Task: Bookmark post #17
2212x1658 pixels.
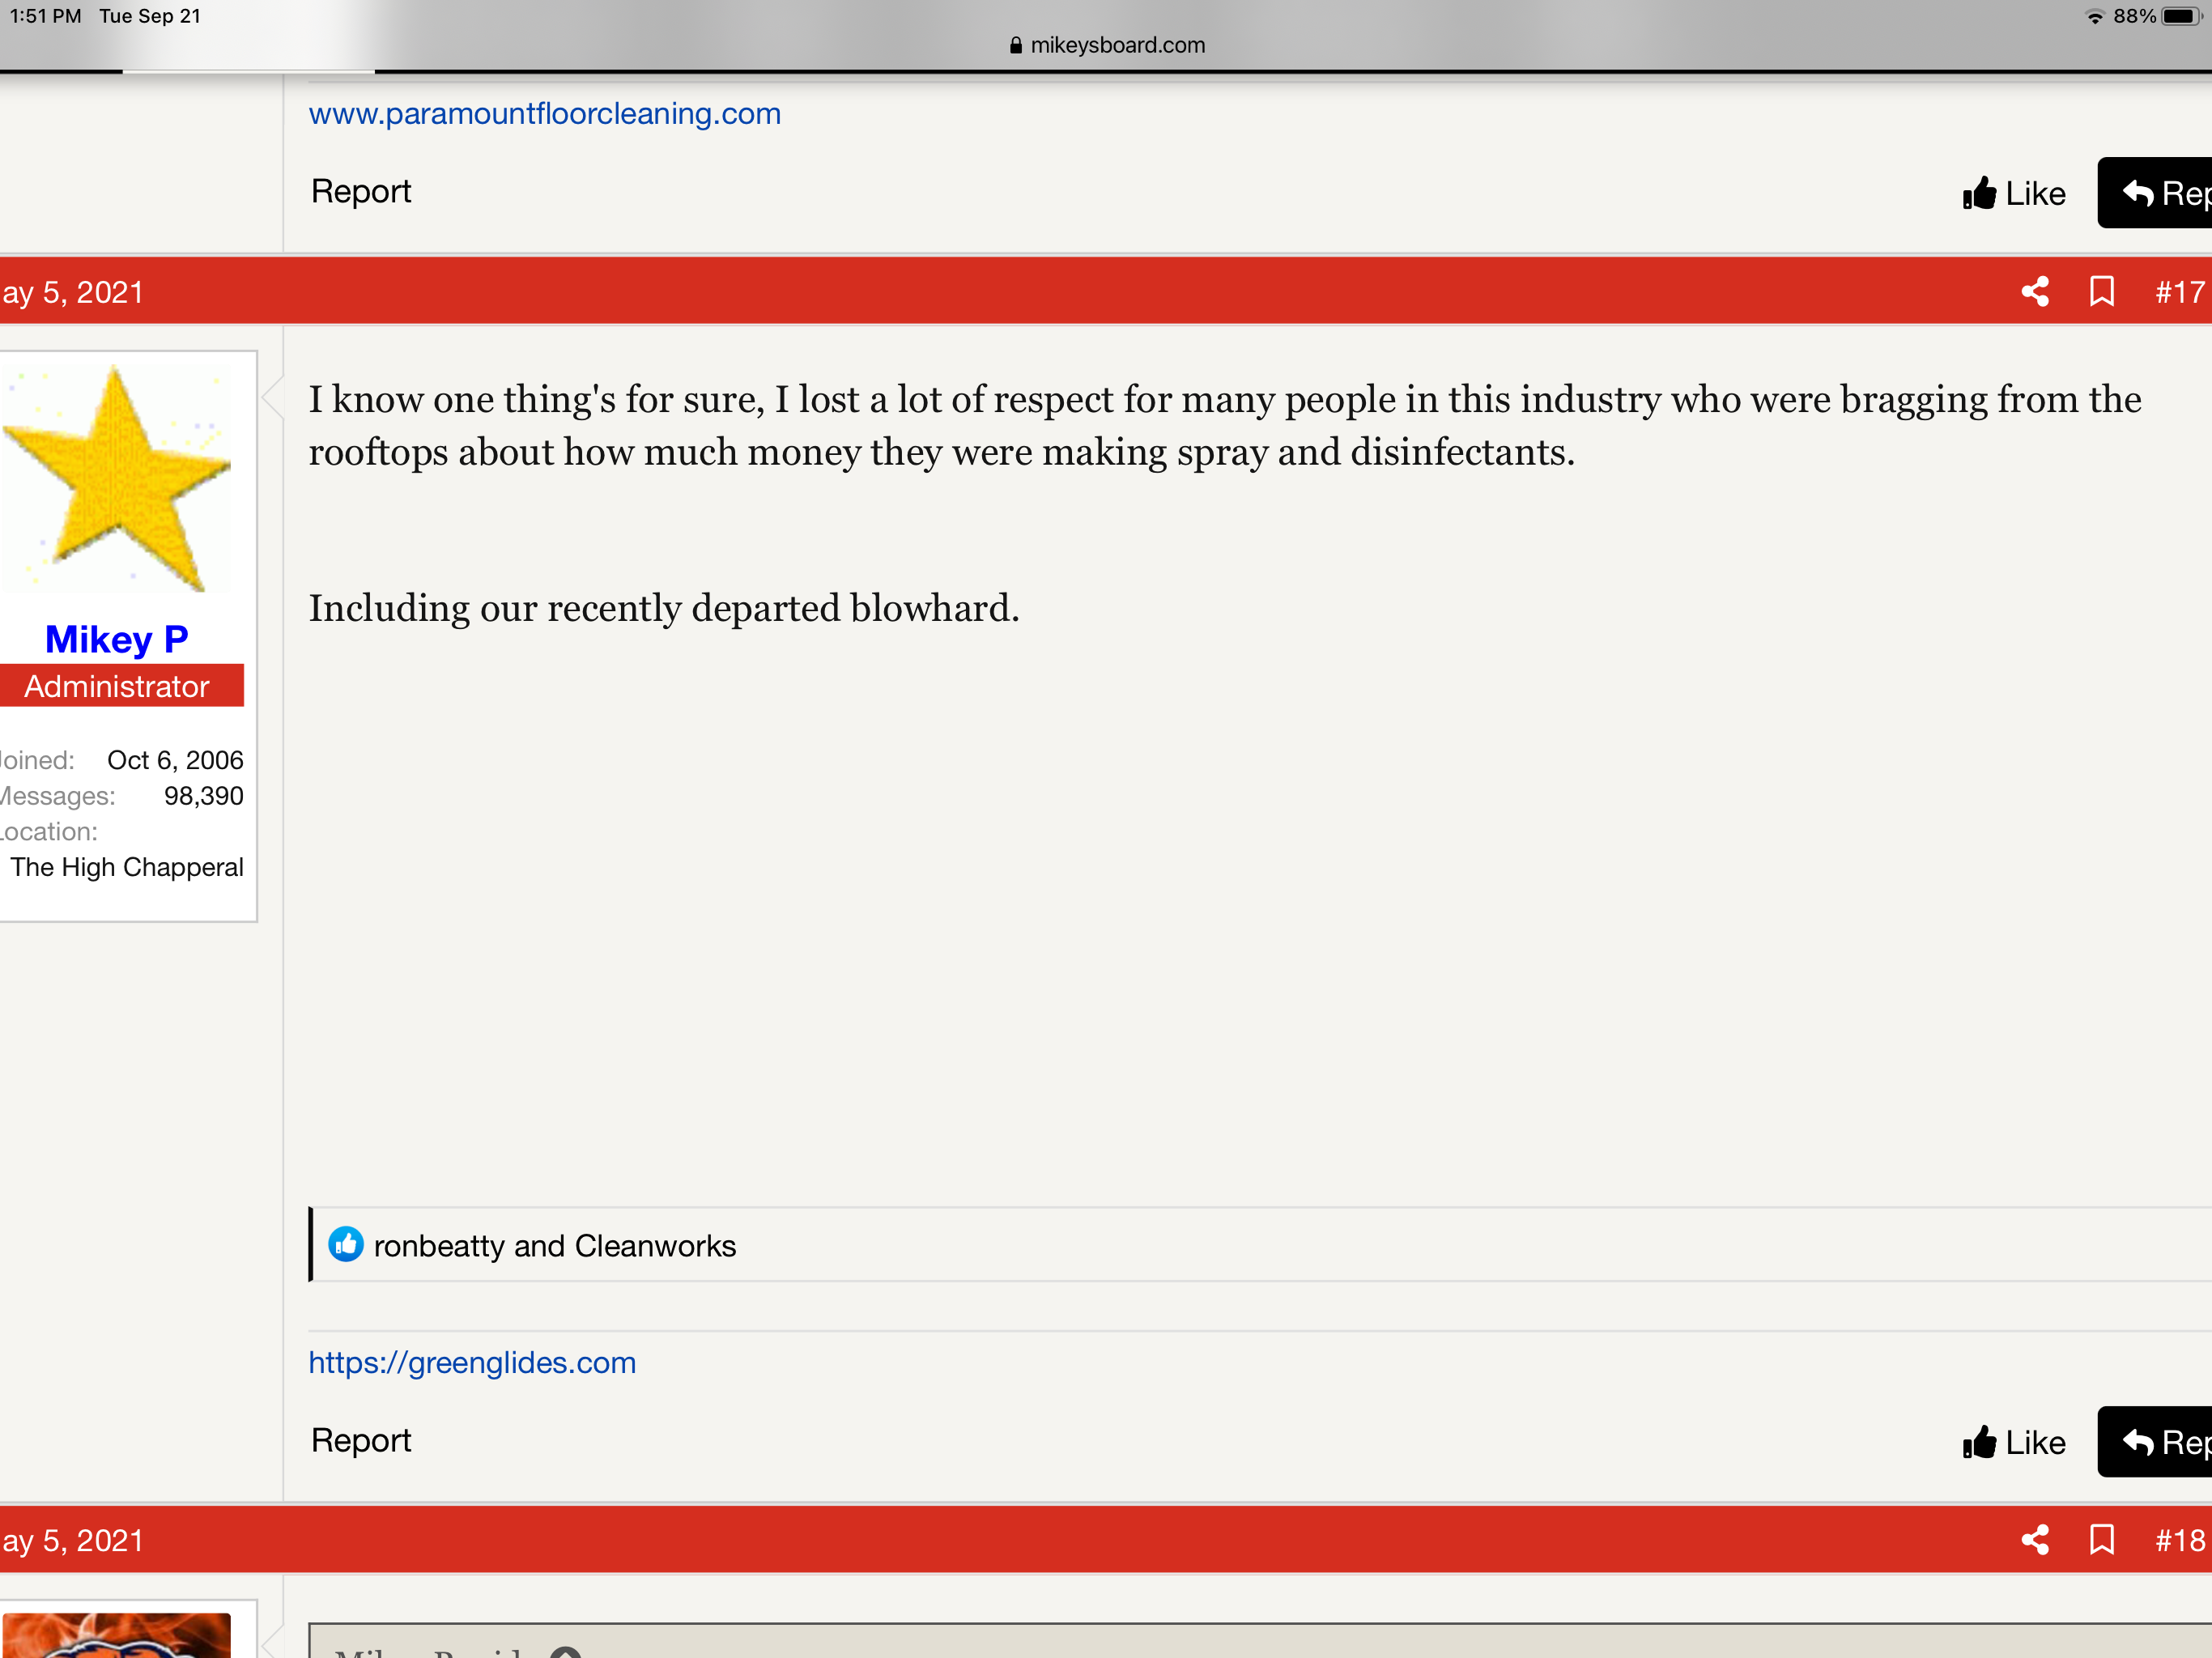Action: pos(2101,291)
